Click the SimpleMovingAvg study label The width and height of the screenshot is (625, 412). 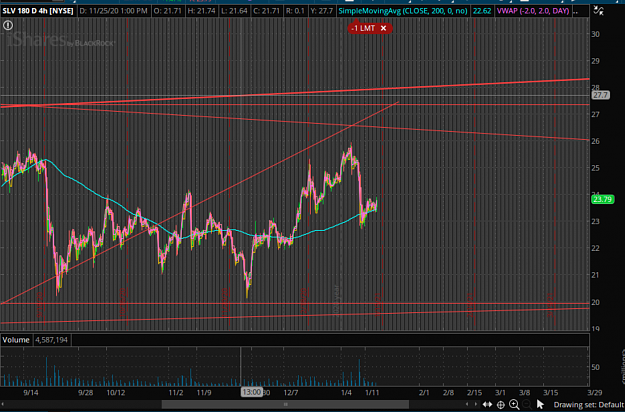click(403, 11)
